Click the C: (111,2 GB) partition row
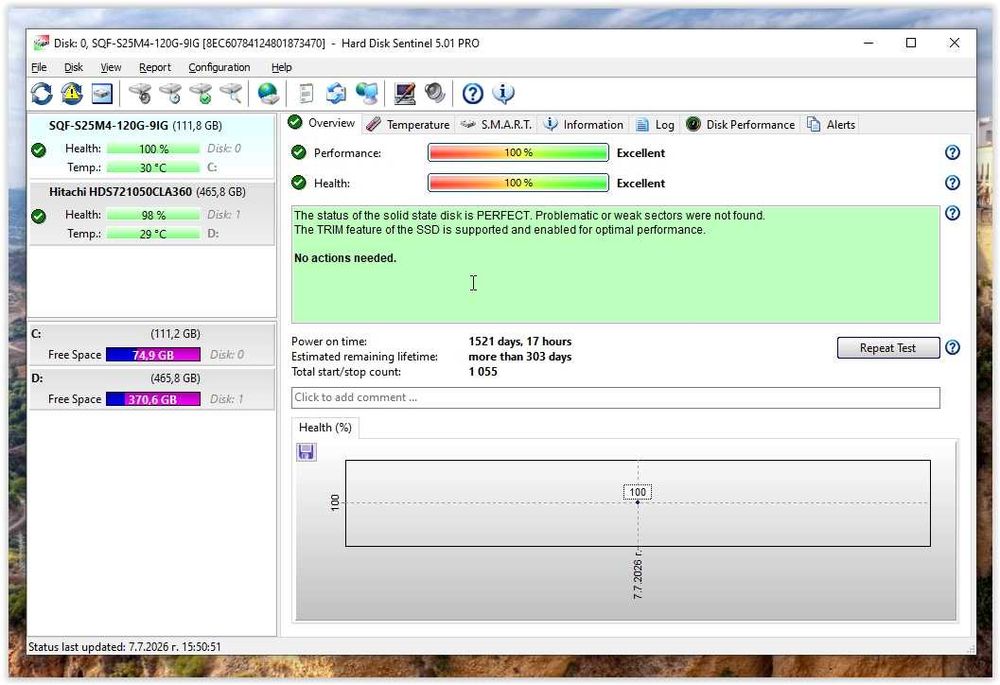 tap(152, 344)
